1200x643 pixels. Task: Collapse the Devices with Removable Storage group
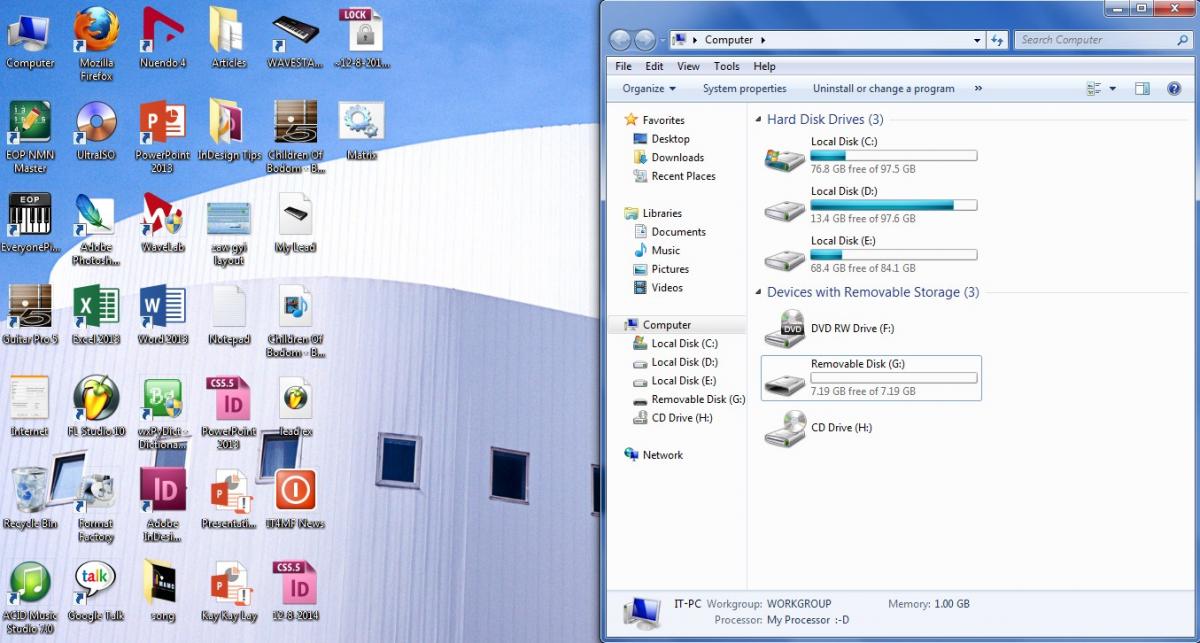click(759, 293)
